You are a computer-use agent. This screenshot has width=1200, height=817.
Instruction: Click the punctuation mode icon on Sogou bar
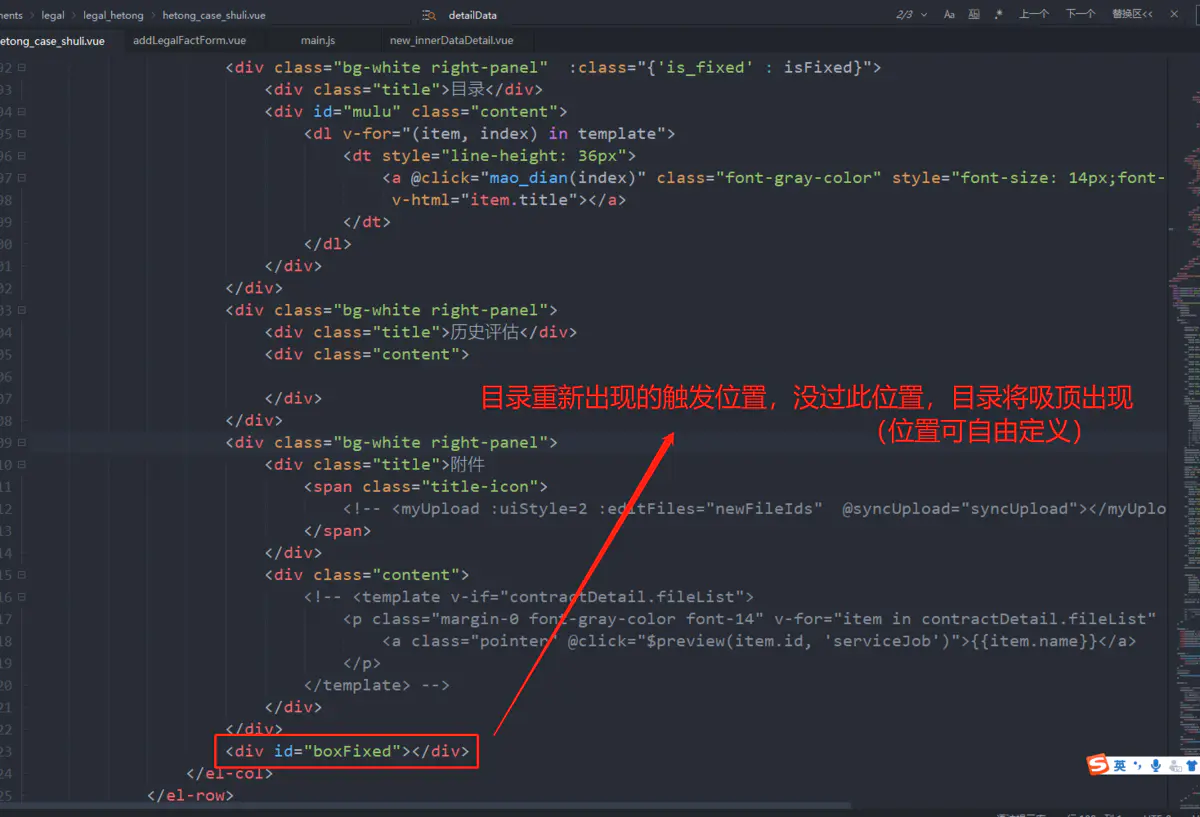pos(1138,765)
